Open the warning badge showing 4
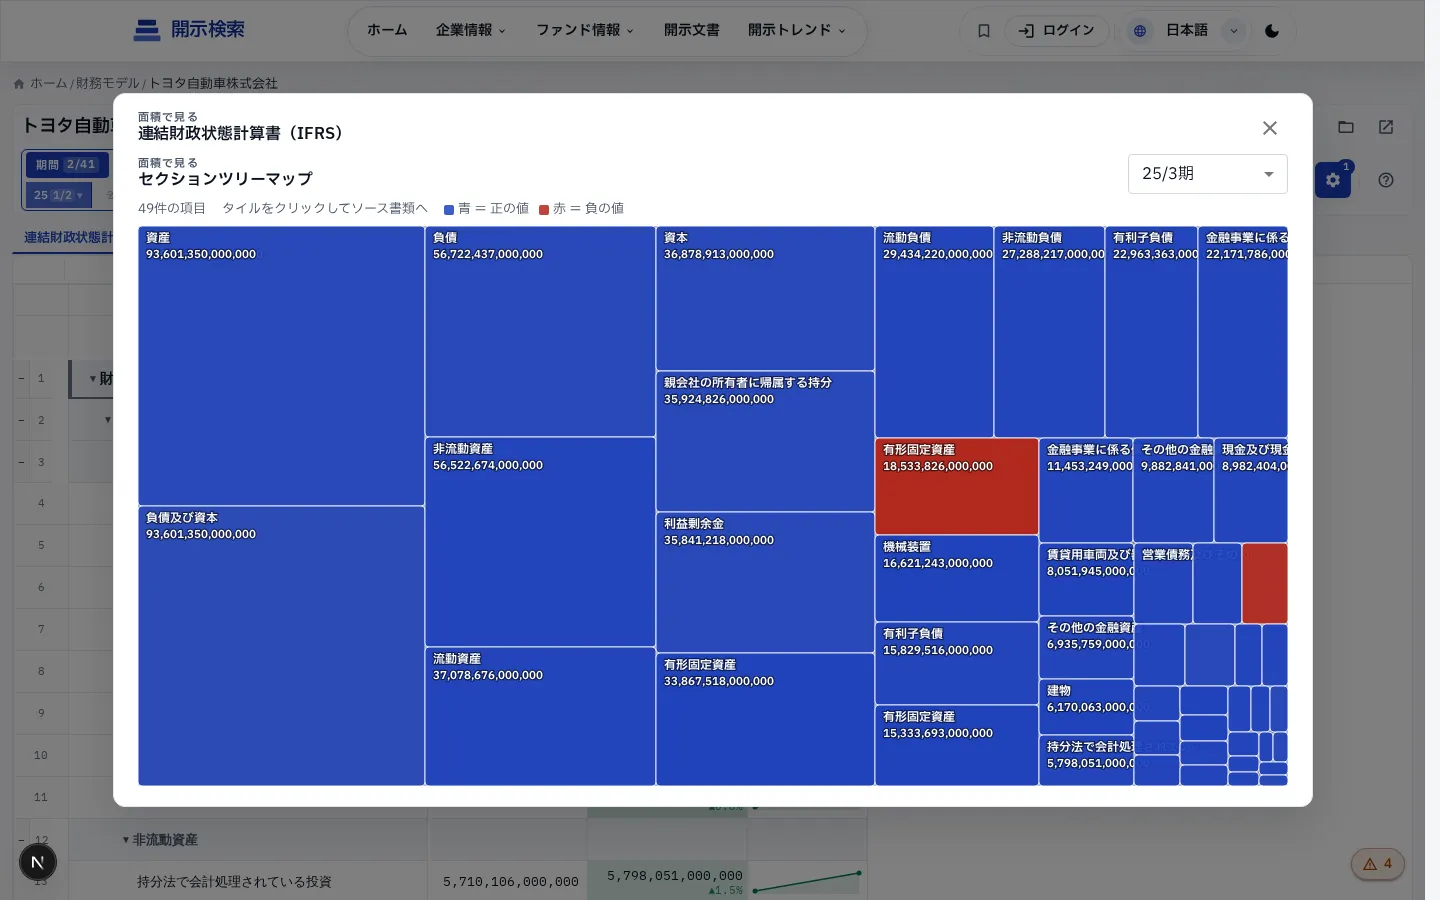Viewport: 1440px width, 900px height. [x=1378, y=864]
